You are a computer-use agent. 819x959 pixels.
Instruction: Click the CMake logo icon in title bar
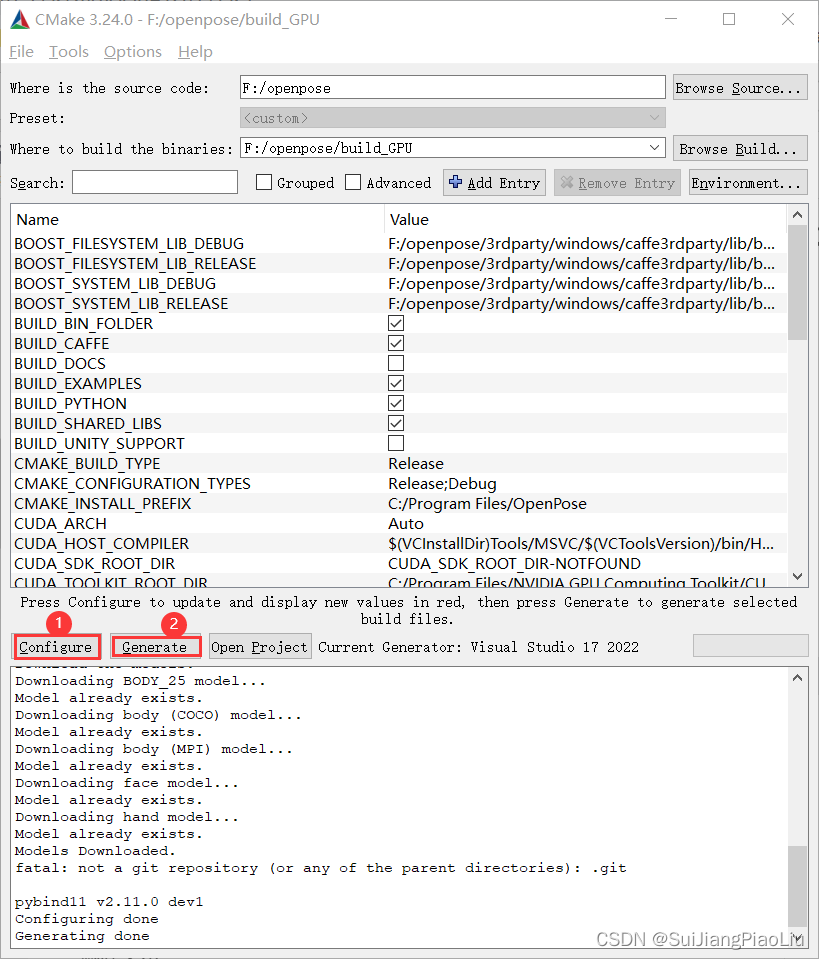click(20, 20)
